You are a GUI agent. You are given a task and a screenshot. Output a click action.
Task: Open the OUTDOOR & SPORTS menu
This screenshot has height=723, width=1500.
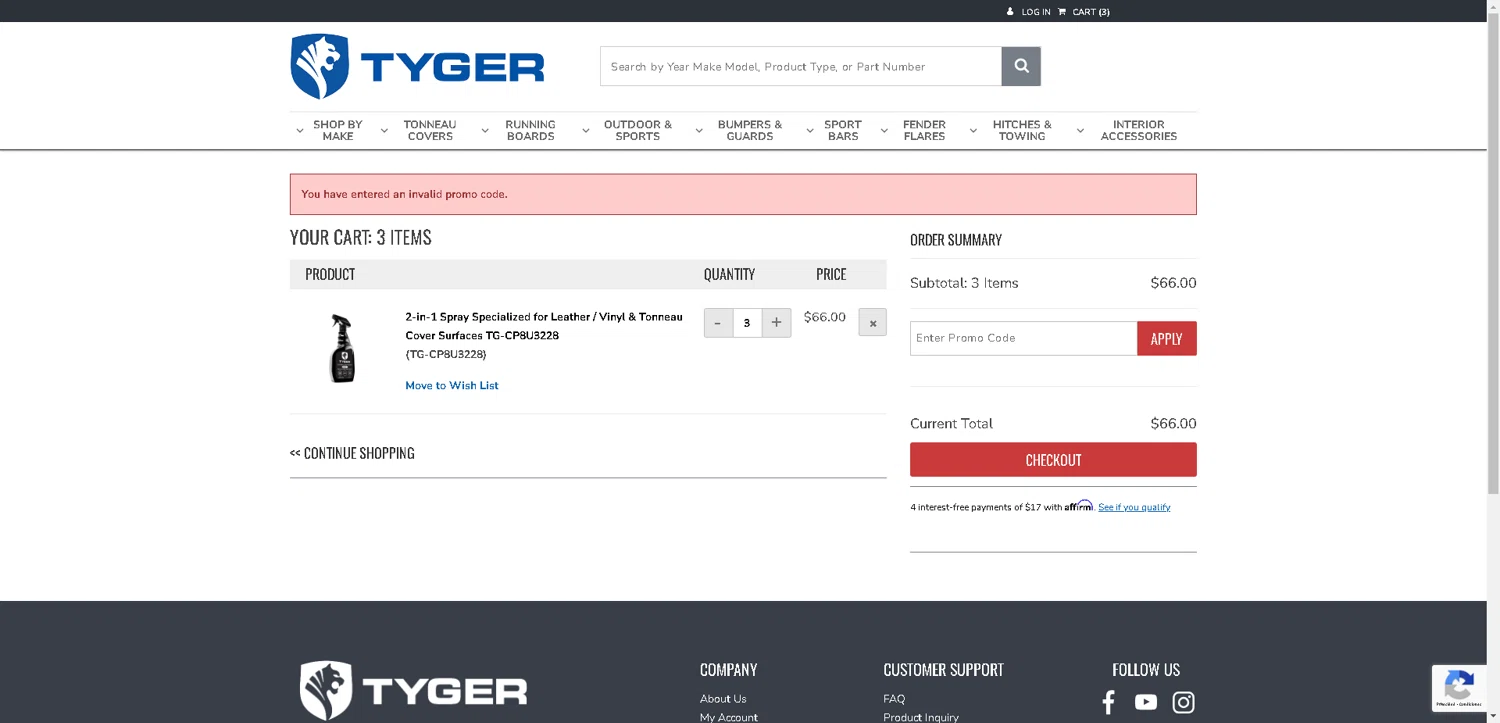(638, 131)
